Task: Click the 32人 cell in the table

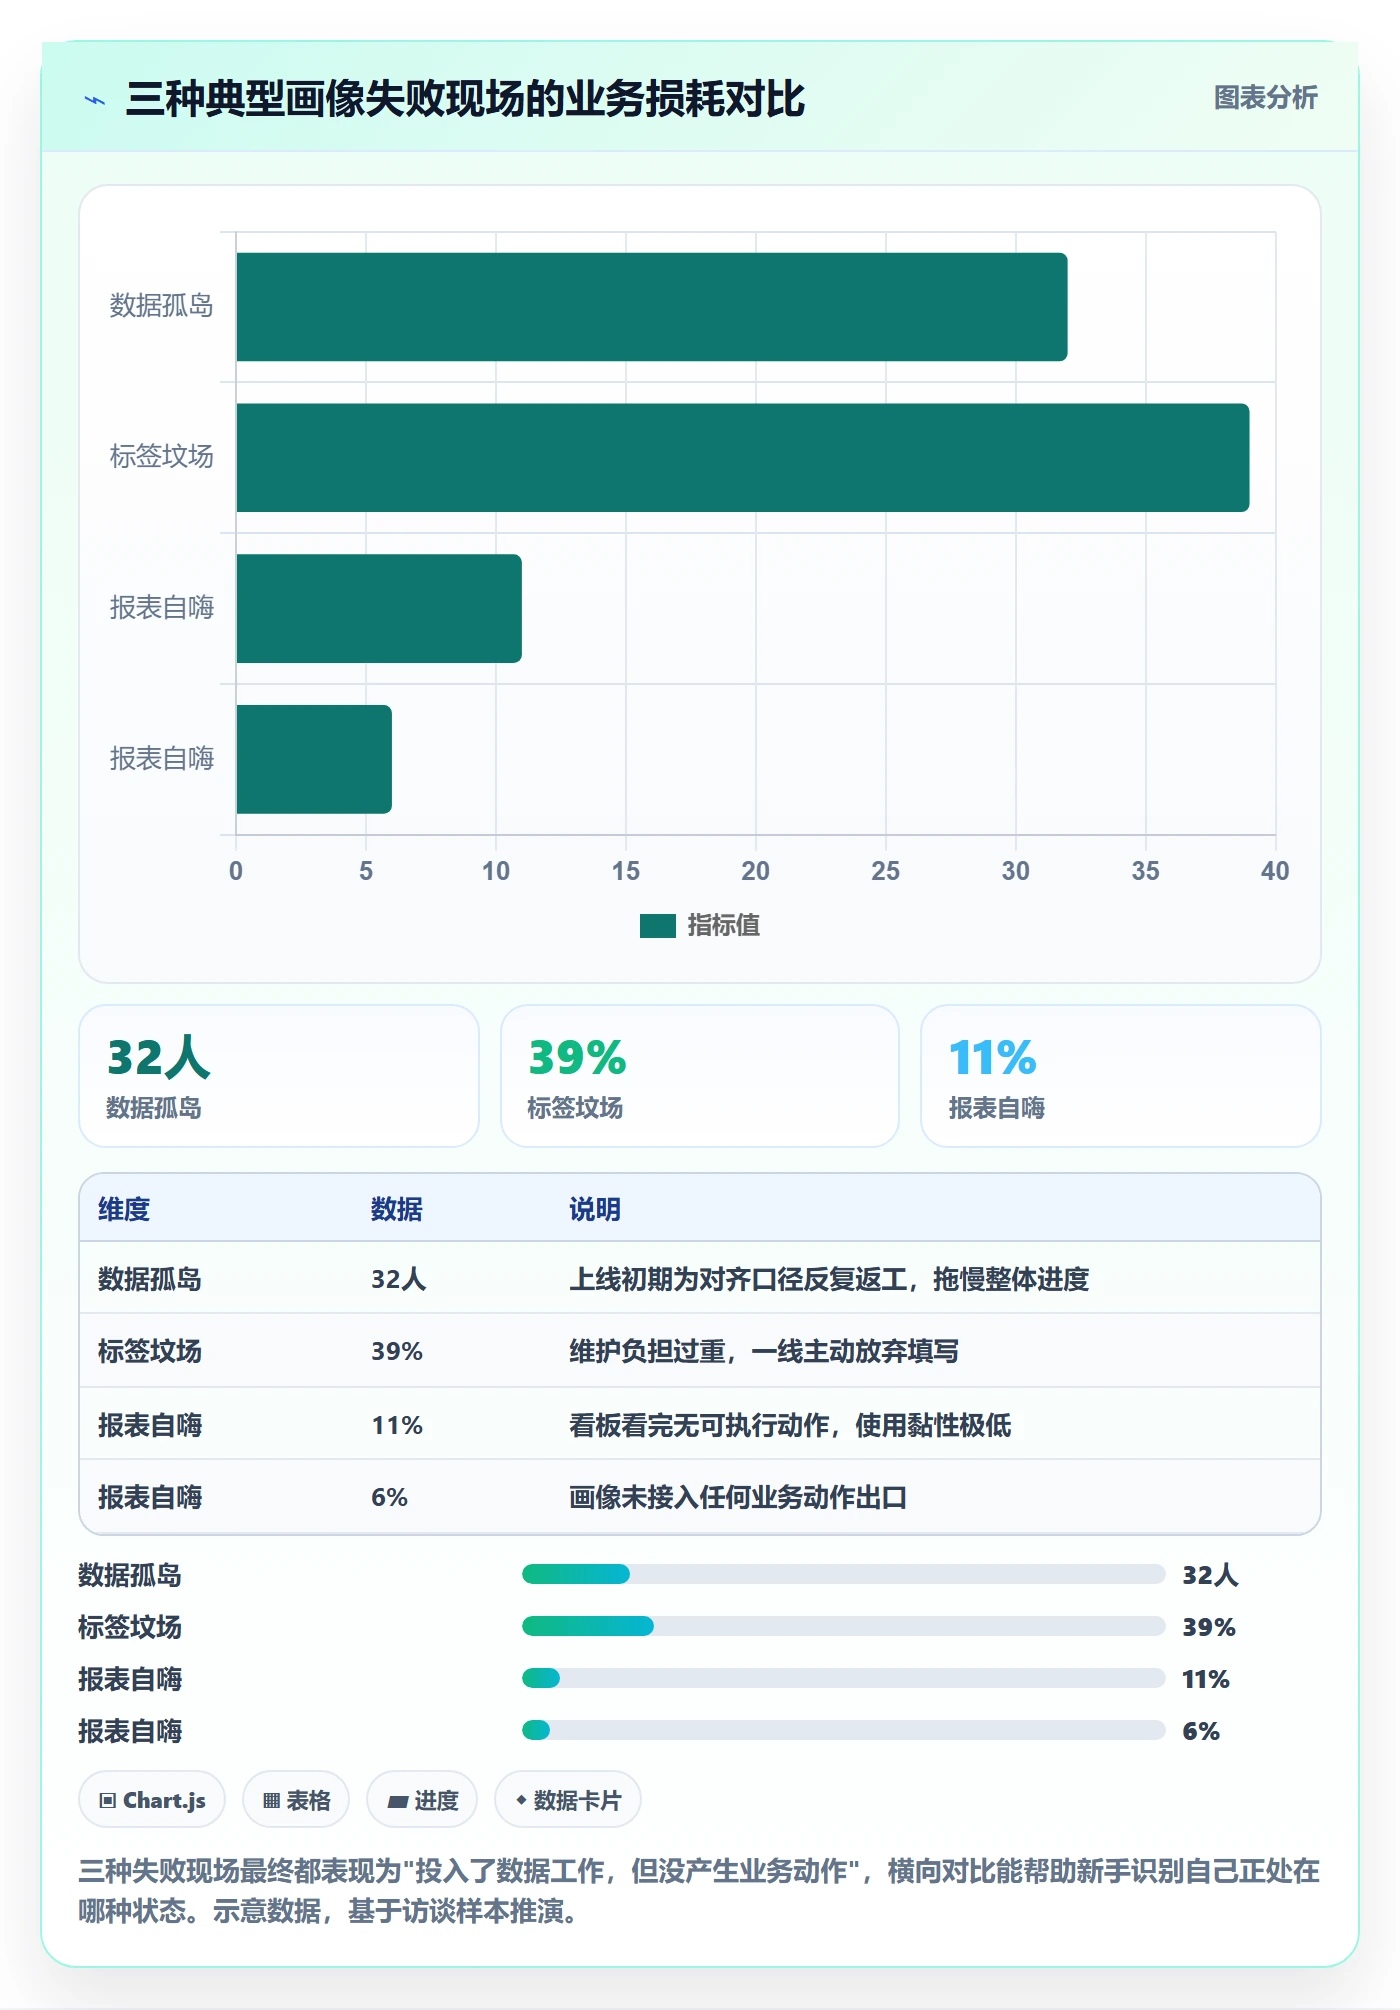Action: click(x=398, y=1279)
